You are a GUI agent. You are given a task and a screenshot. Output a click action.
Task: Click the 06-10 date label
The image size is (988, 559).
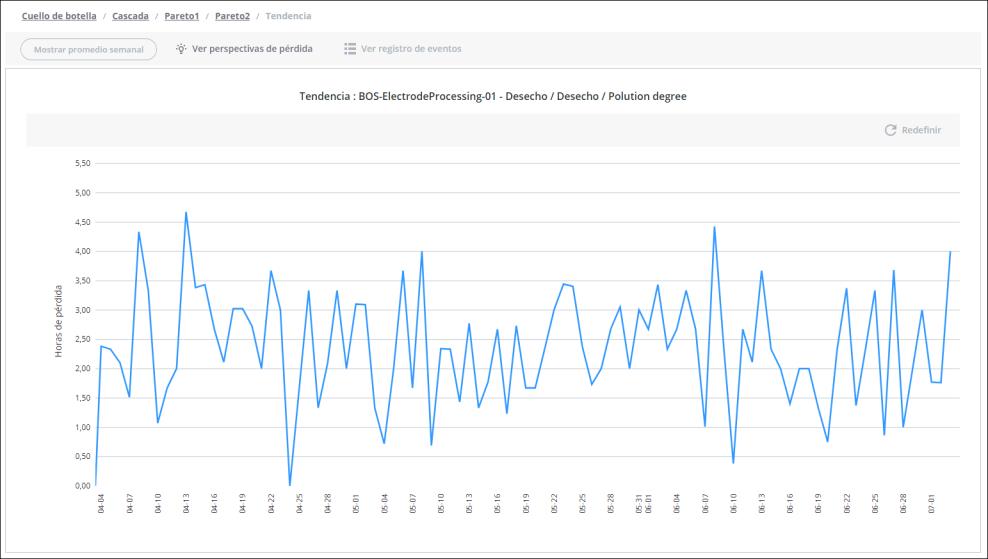tap(733, 504)
